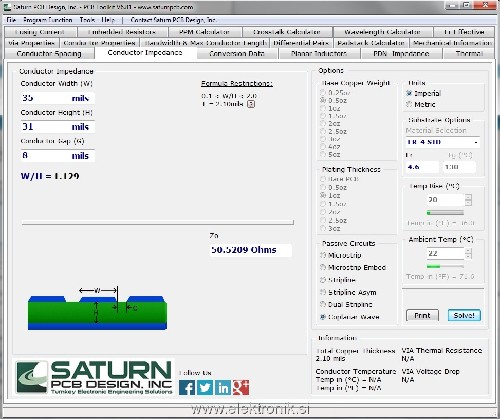
Task: Select Microstrip passive circuit
Action: 341,255
